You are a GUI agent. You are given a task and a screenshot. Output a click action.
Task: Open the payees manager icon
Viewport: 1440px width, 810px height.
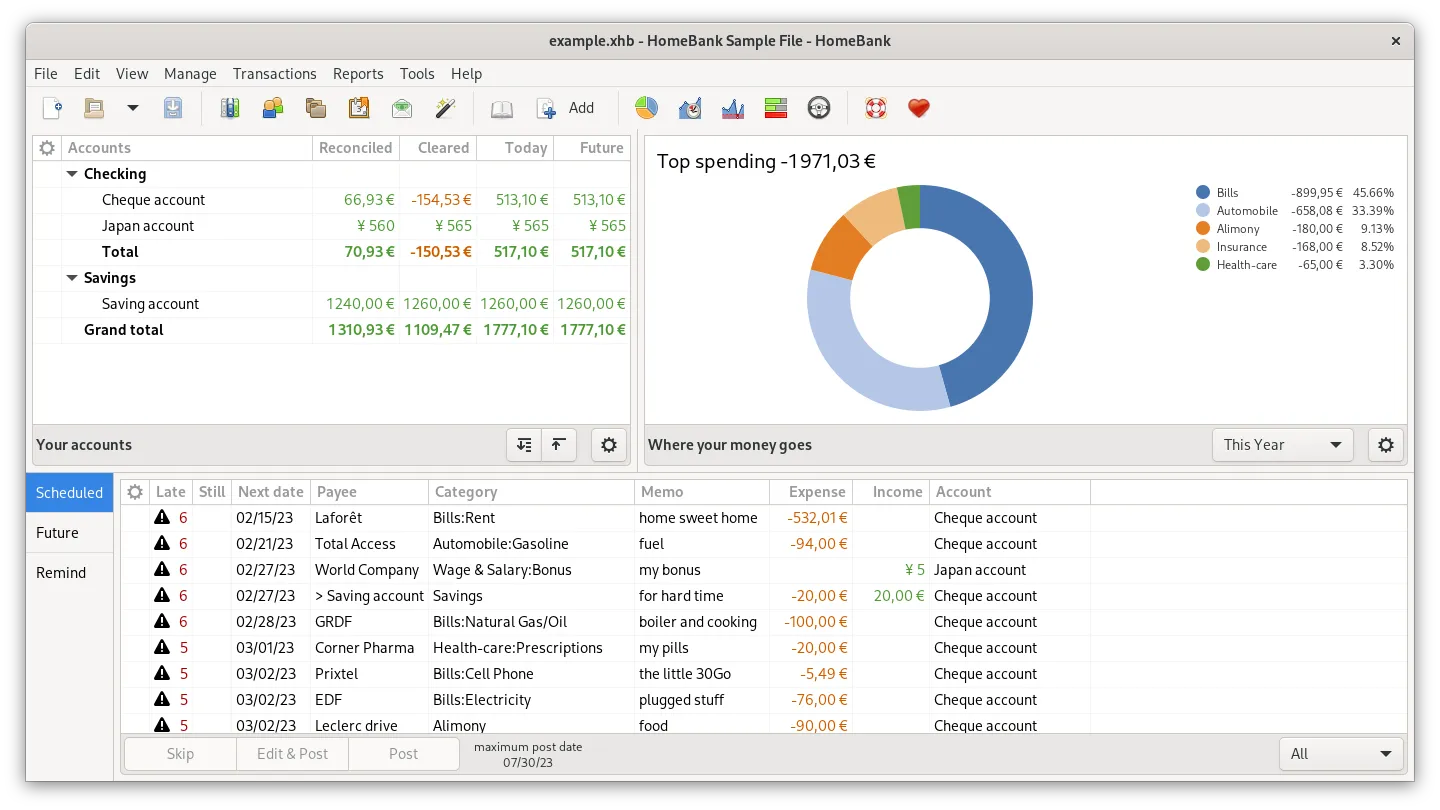click(x=273, y=108)
